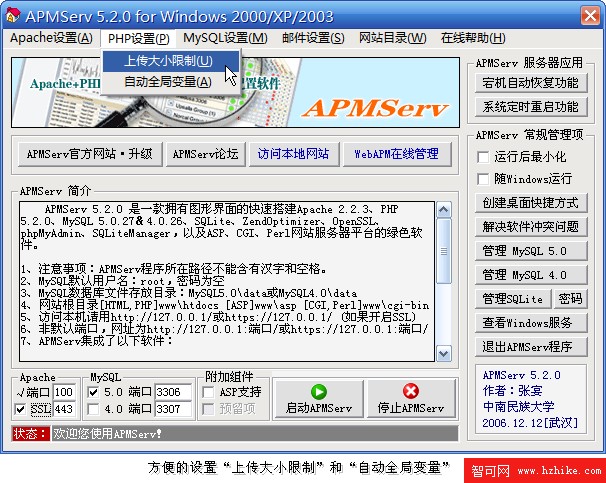Open the 邮件设置(S) menu
Viewport: 606px width, 483px height.
coord(313,38)
